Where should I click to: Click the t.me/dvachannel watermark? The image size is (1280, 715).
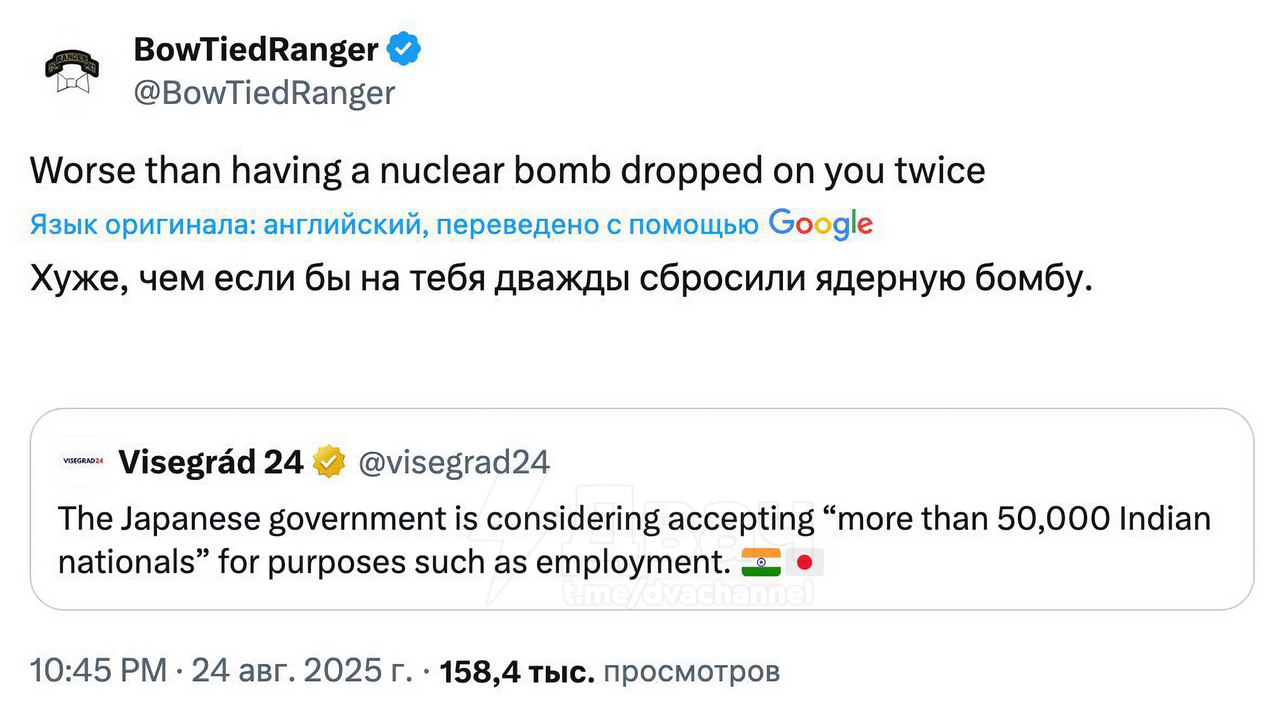click(686, 593)
